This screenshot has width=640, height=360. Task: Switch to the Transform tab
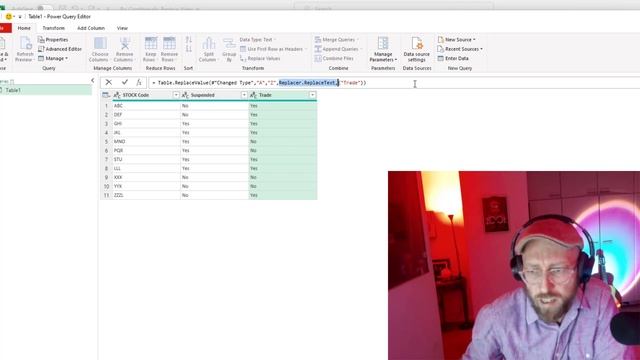pyautogui.click(x=53, y=28)
